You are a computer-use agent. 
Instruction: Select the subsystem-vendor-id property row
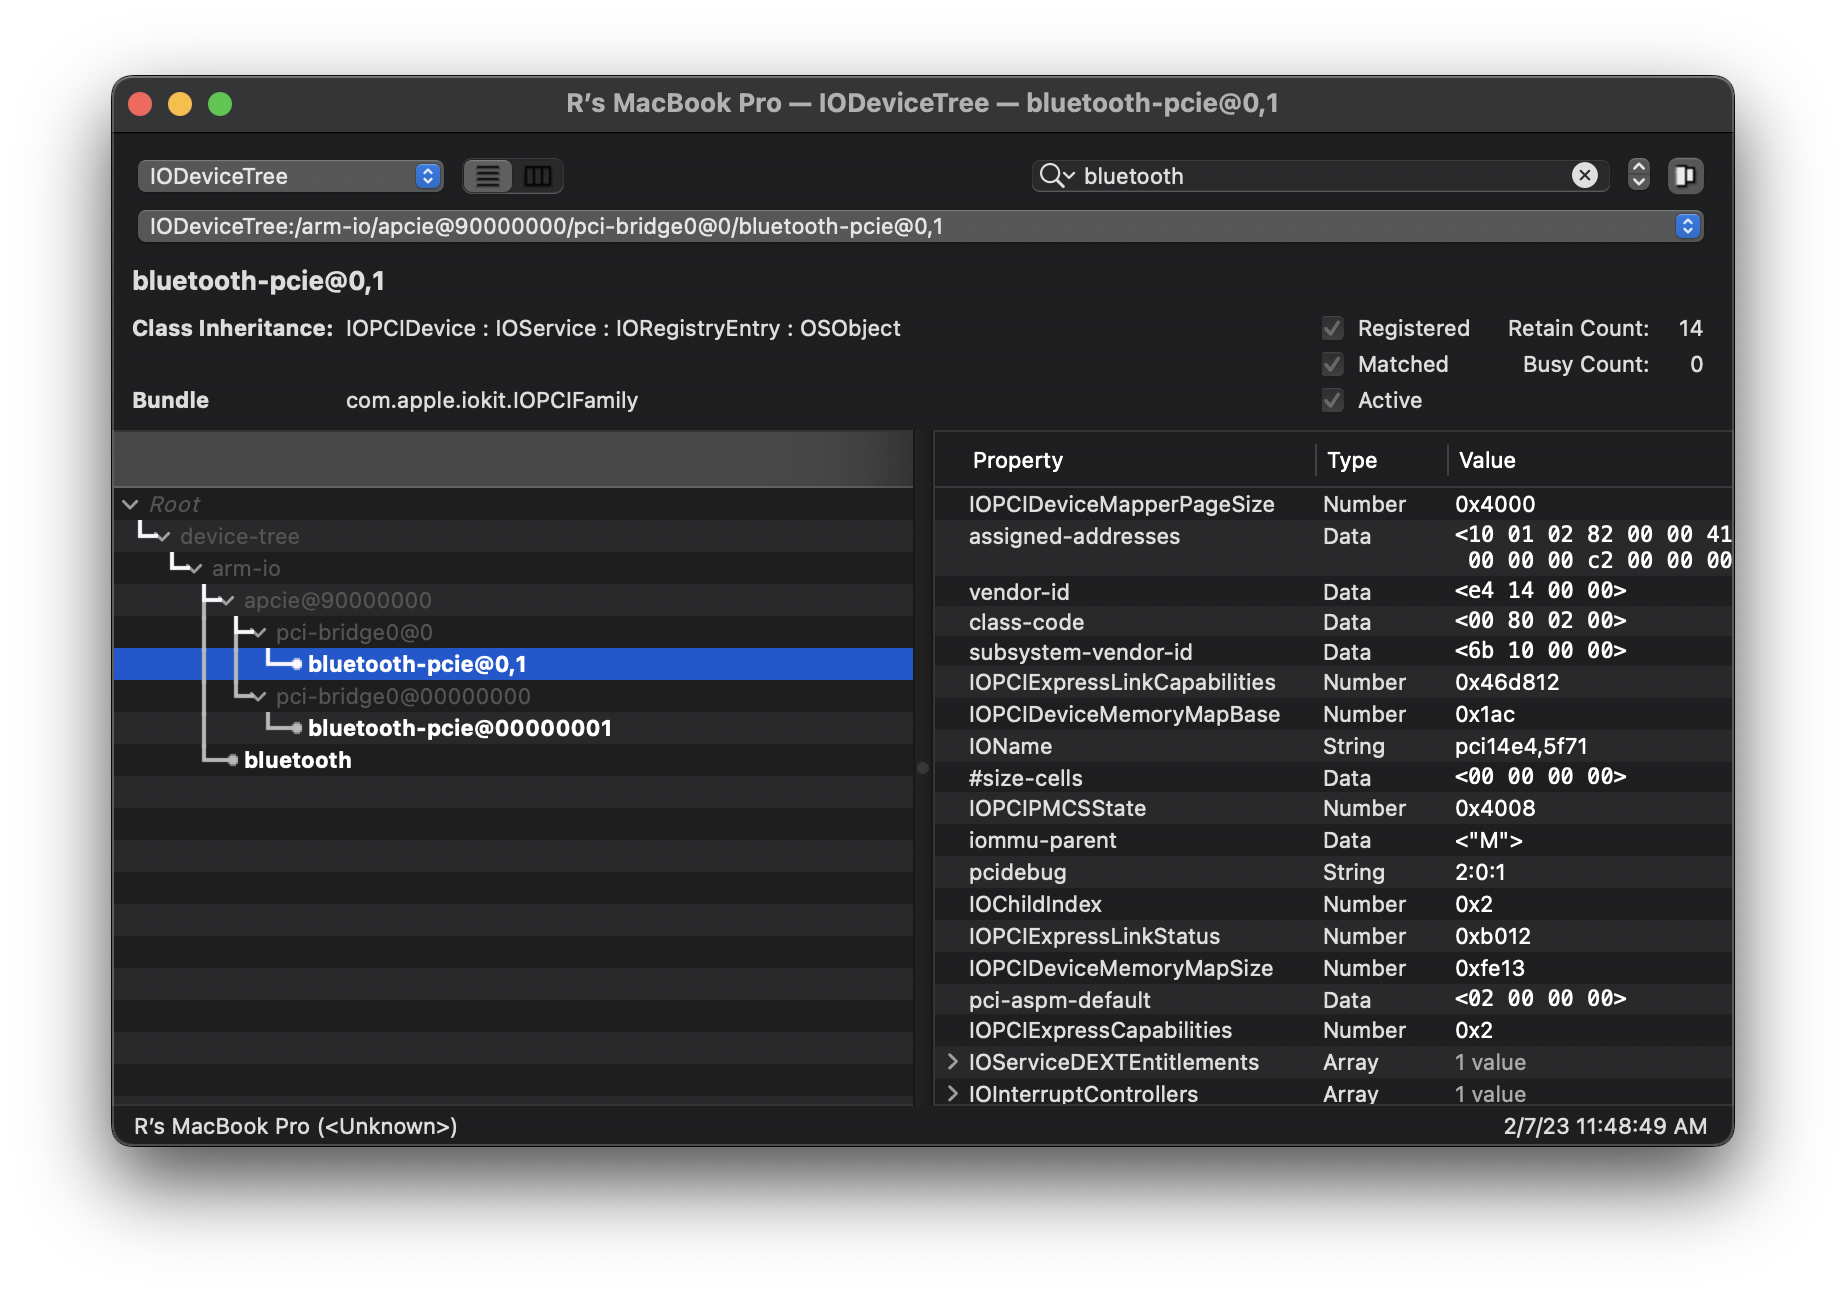pyautogui.click(x=1333, y=651)
